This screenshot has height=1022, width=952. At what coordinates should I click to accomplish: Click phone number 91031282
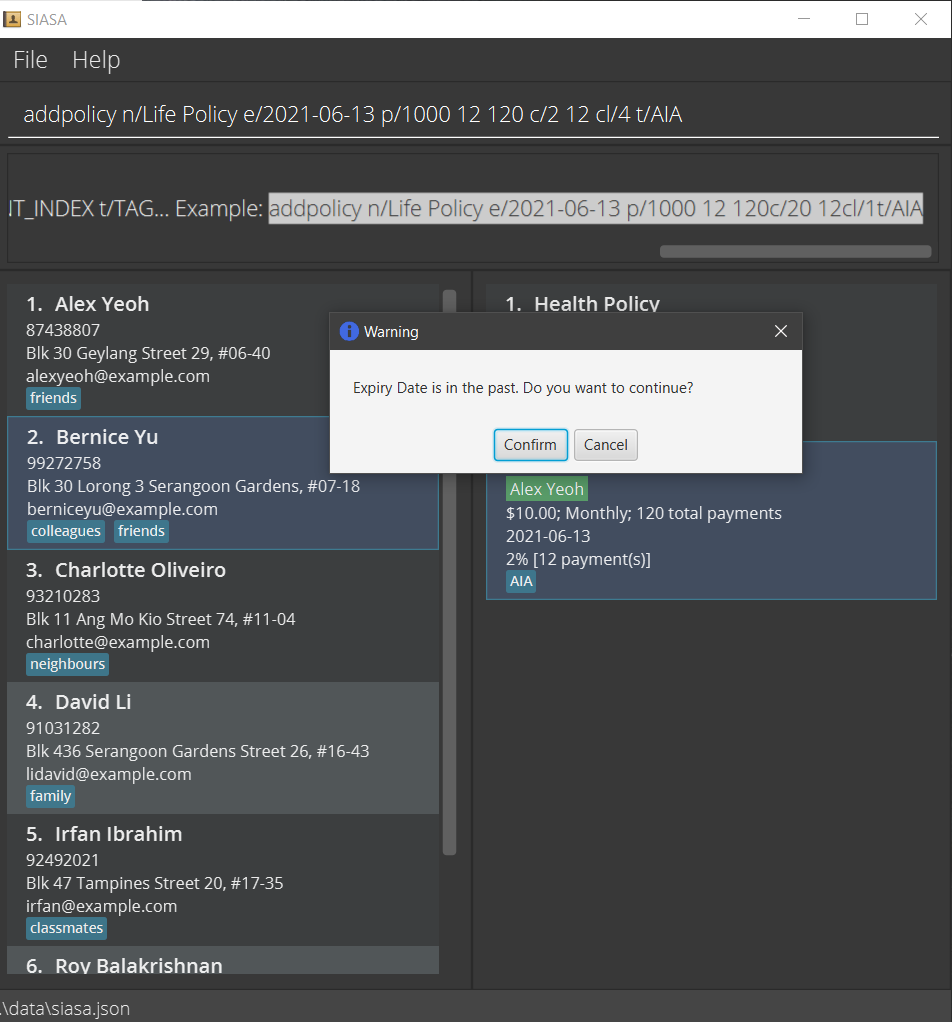point(63,729)
